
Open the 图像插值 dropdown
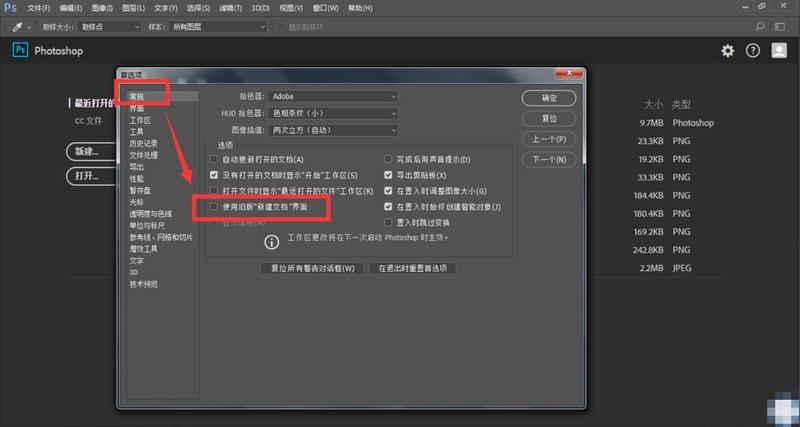[x=333, y=131]
